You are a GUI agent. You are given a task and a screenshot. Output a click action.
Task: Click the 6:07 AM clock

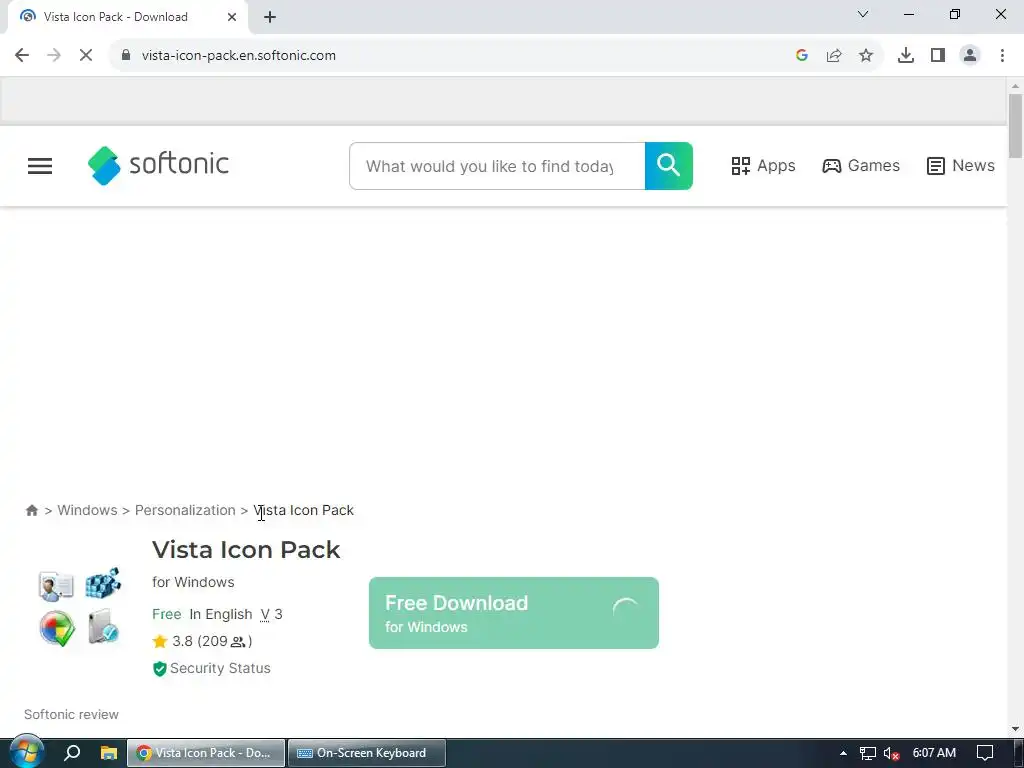[x=934, y=753]
